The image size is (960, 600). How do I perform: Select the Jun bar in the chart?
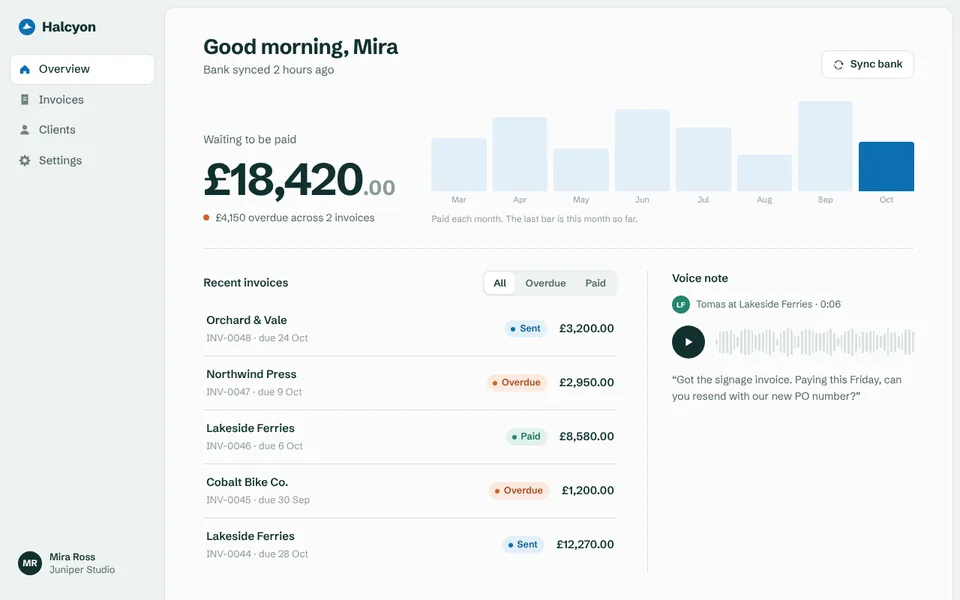click(642, 151)
